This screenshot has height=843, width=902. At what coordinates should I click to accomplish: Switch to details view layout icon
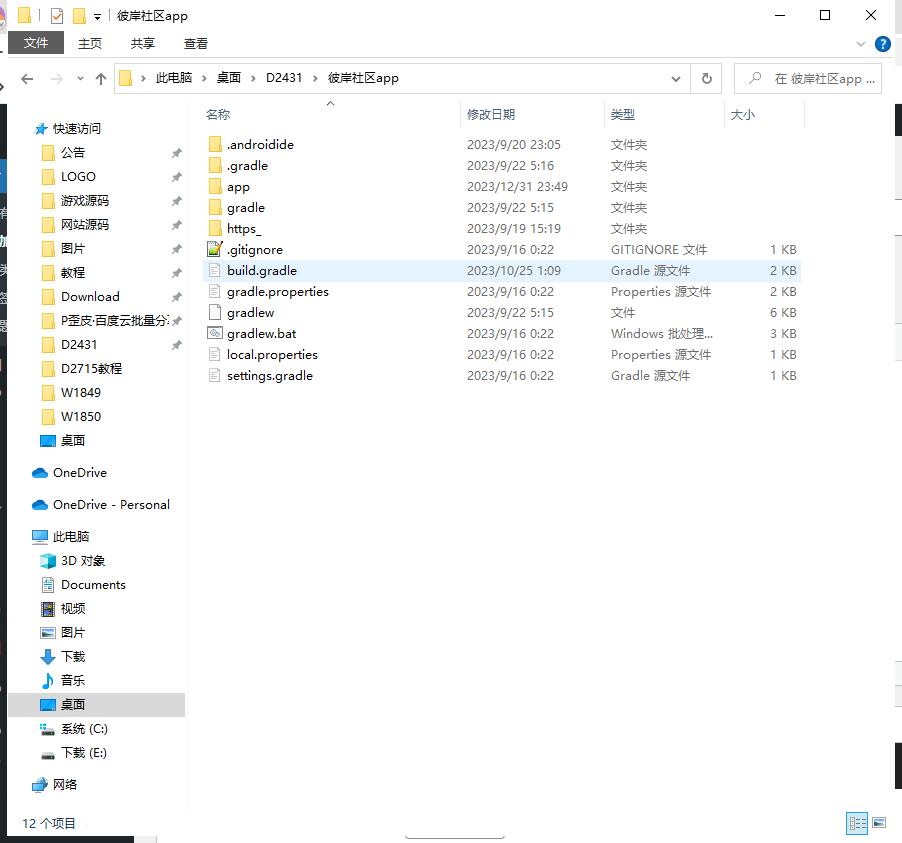point(857,823)
